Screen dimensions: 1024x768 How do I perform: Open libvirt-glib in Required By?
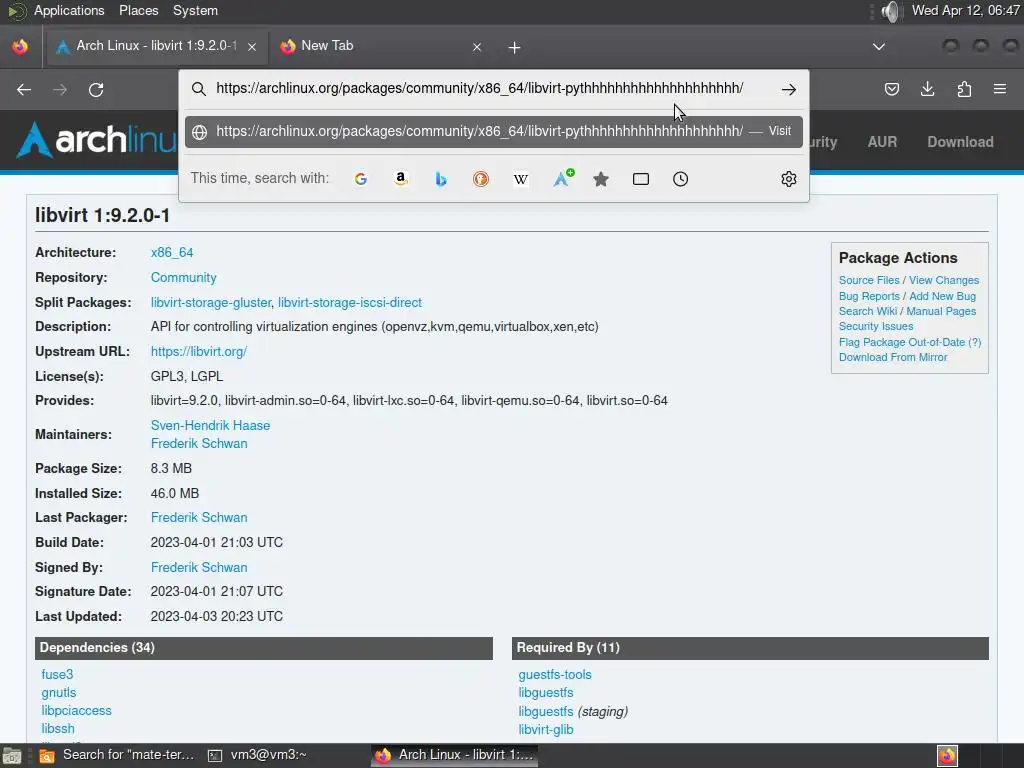(546, 729)
